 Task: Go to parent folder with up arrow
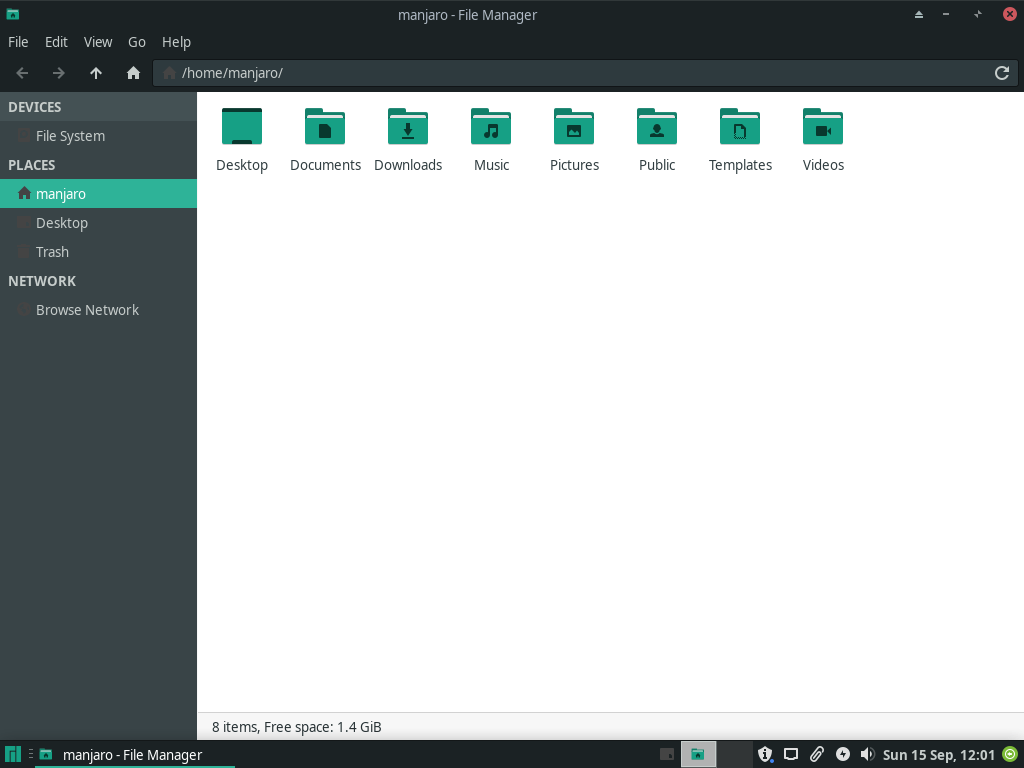(x=96, y=73)
